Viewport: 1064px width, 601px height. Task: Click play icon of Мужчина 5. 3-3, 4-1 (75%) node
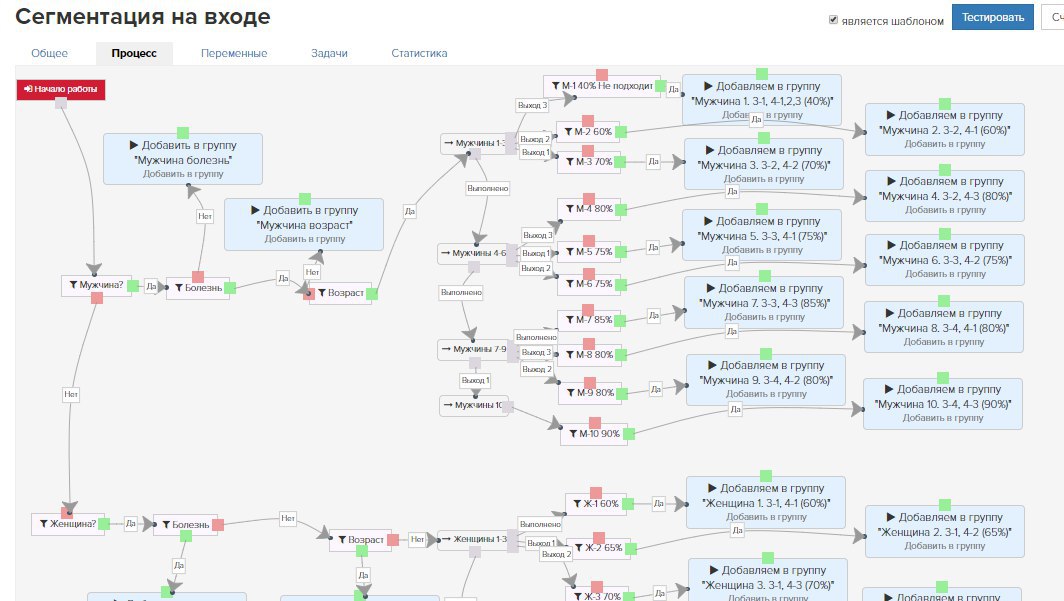coord(708,221)
